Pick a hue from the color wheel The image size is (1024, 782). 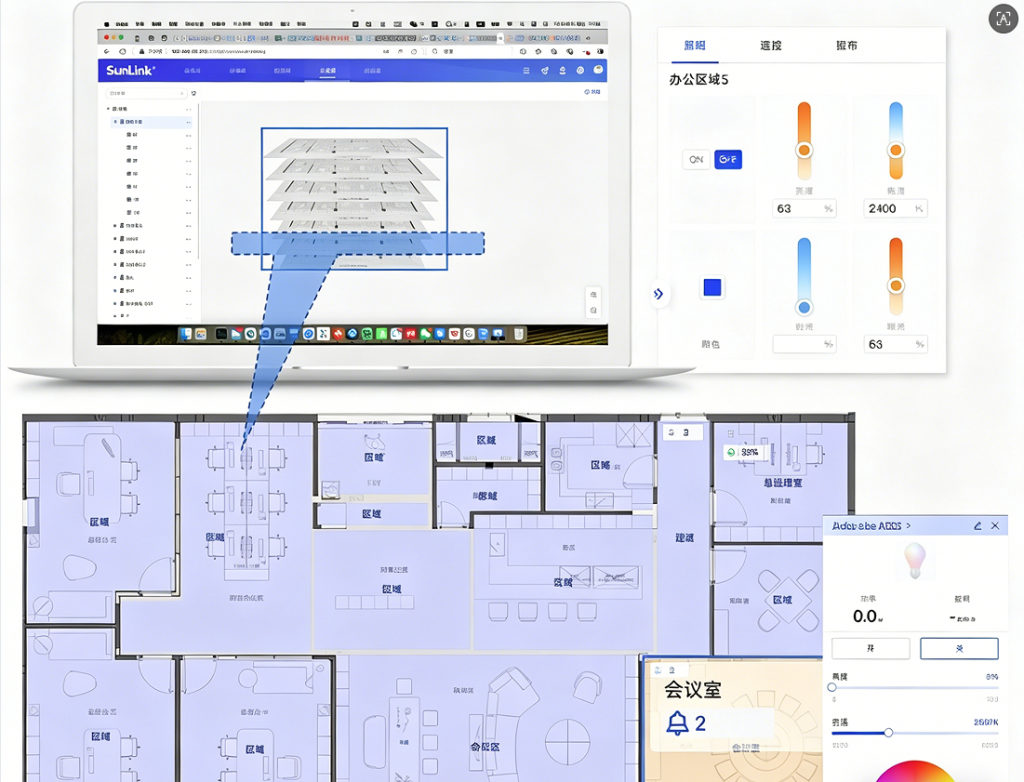click(914, 773)
